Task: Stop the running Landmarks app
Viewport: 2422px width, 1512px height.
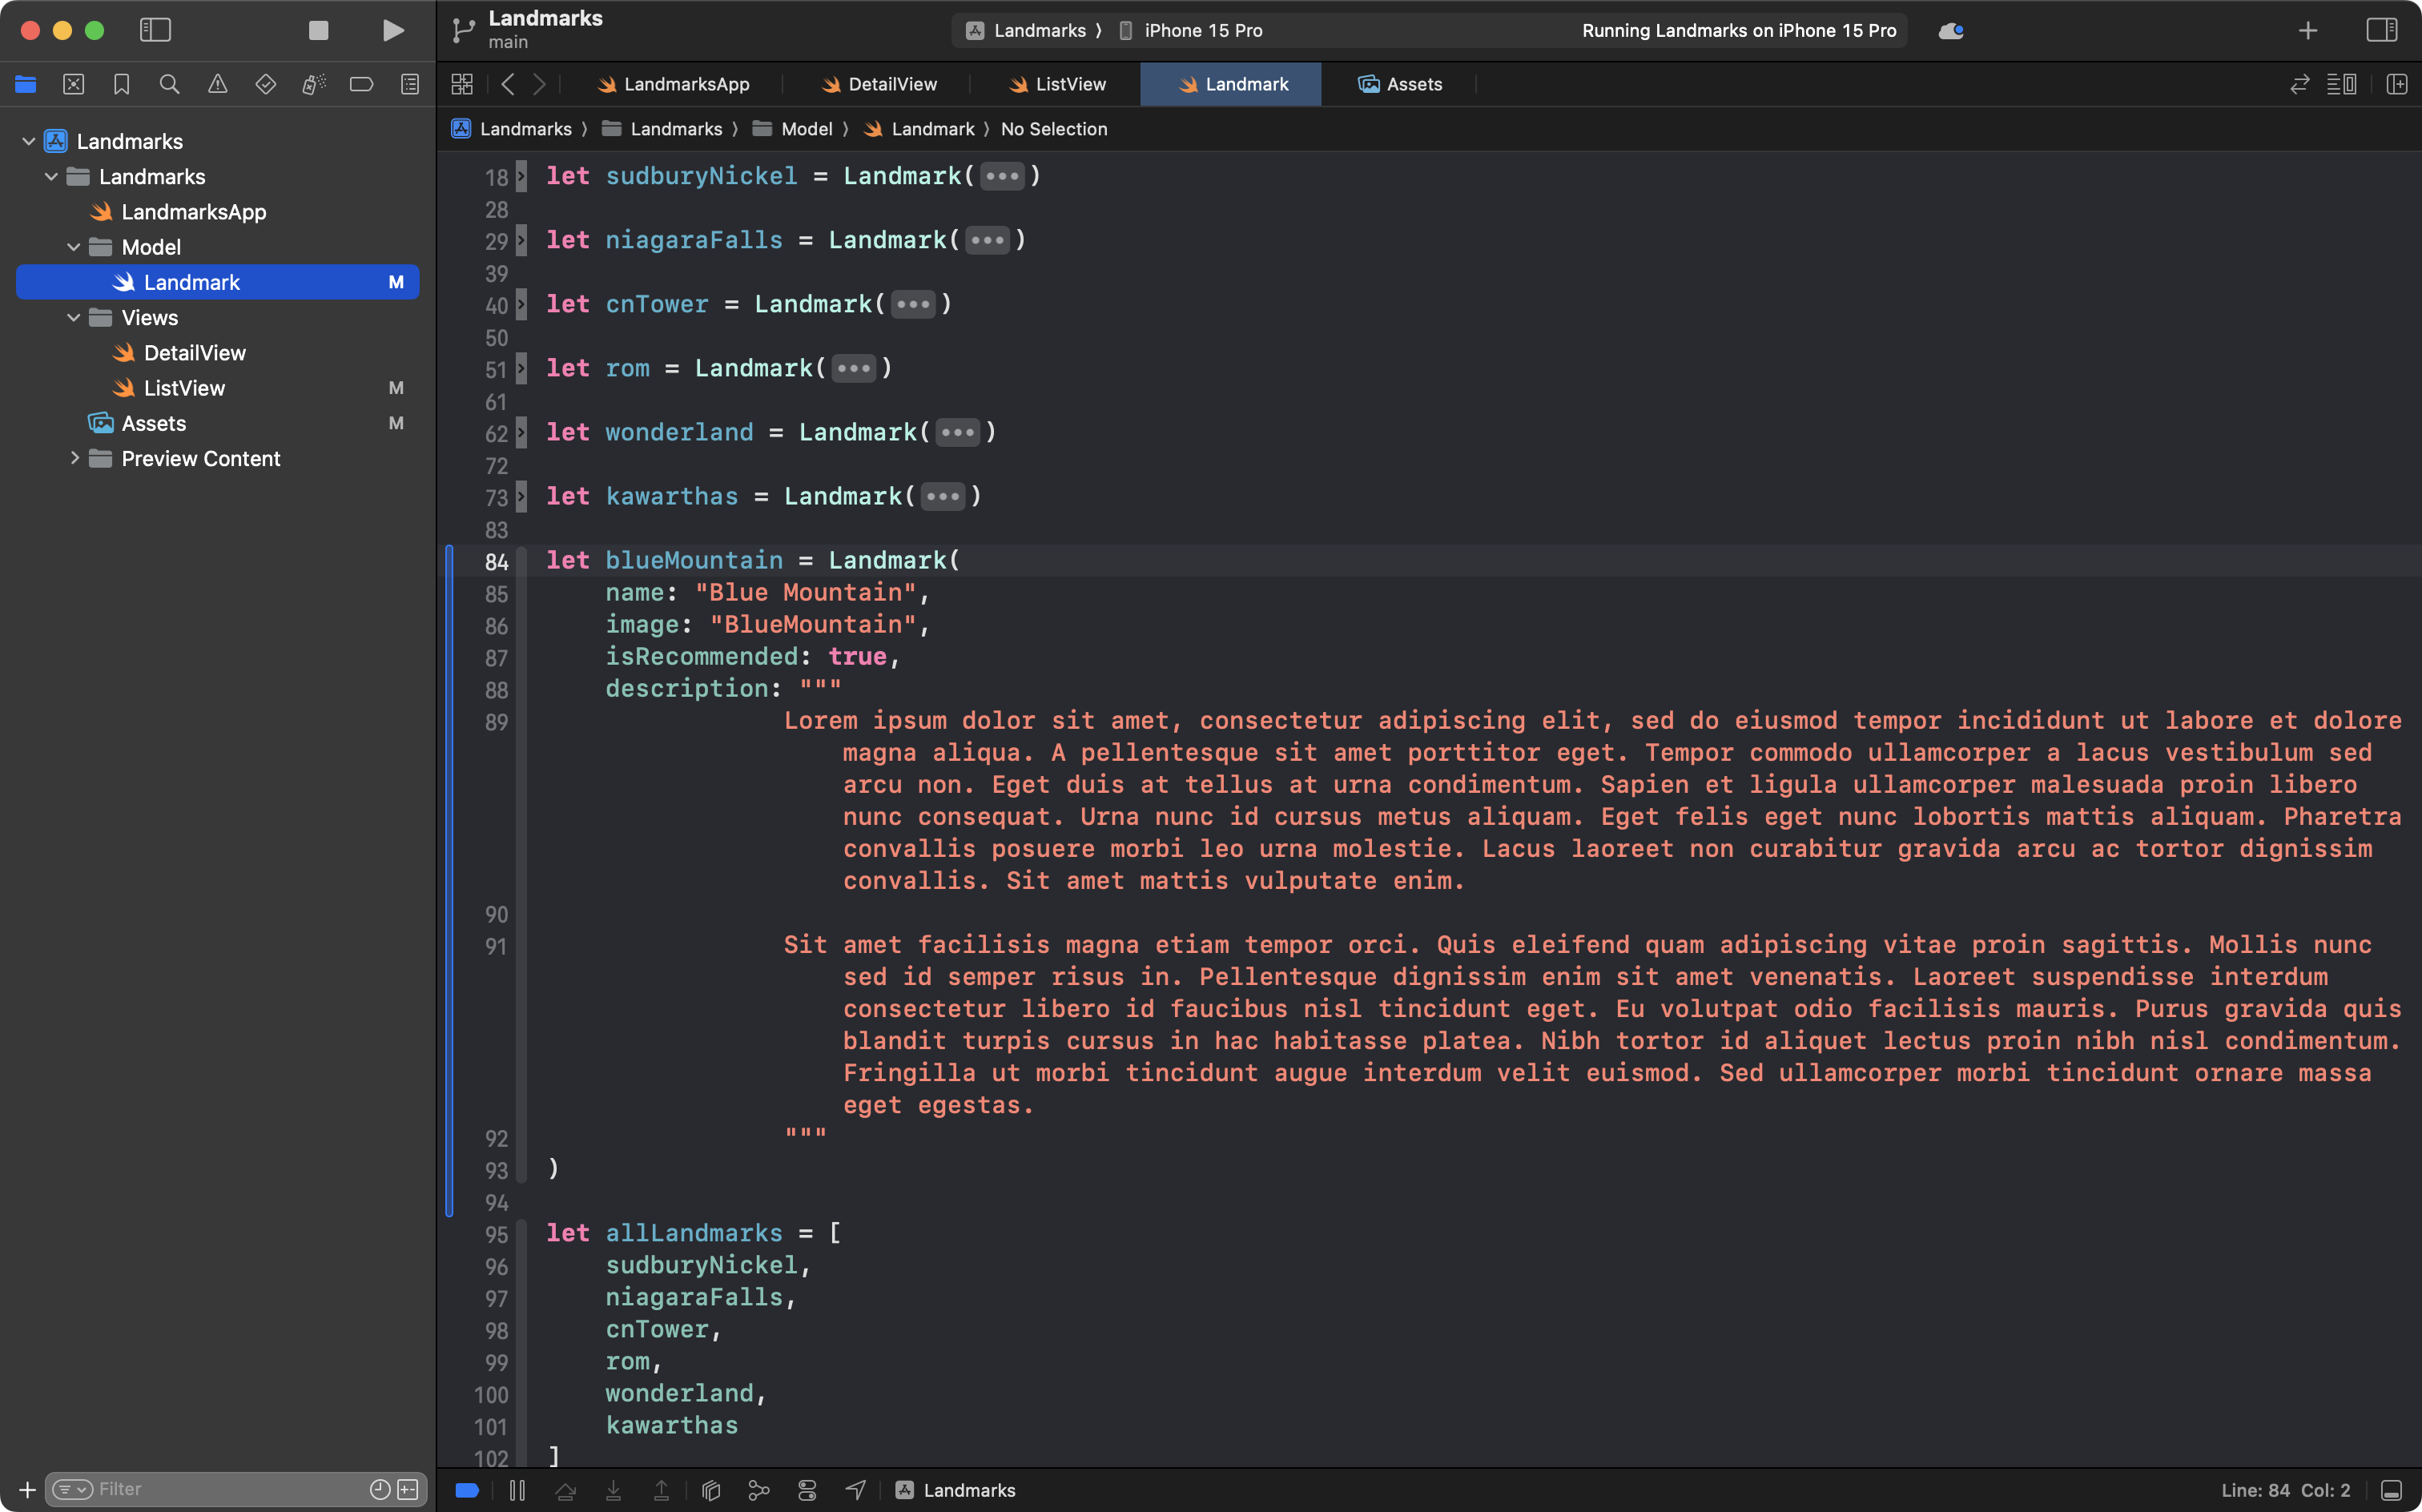Action: pos(318,30)
